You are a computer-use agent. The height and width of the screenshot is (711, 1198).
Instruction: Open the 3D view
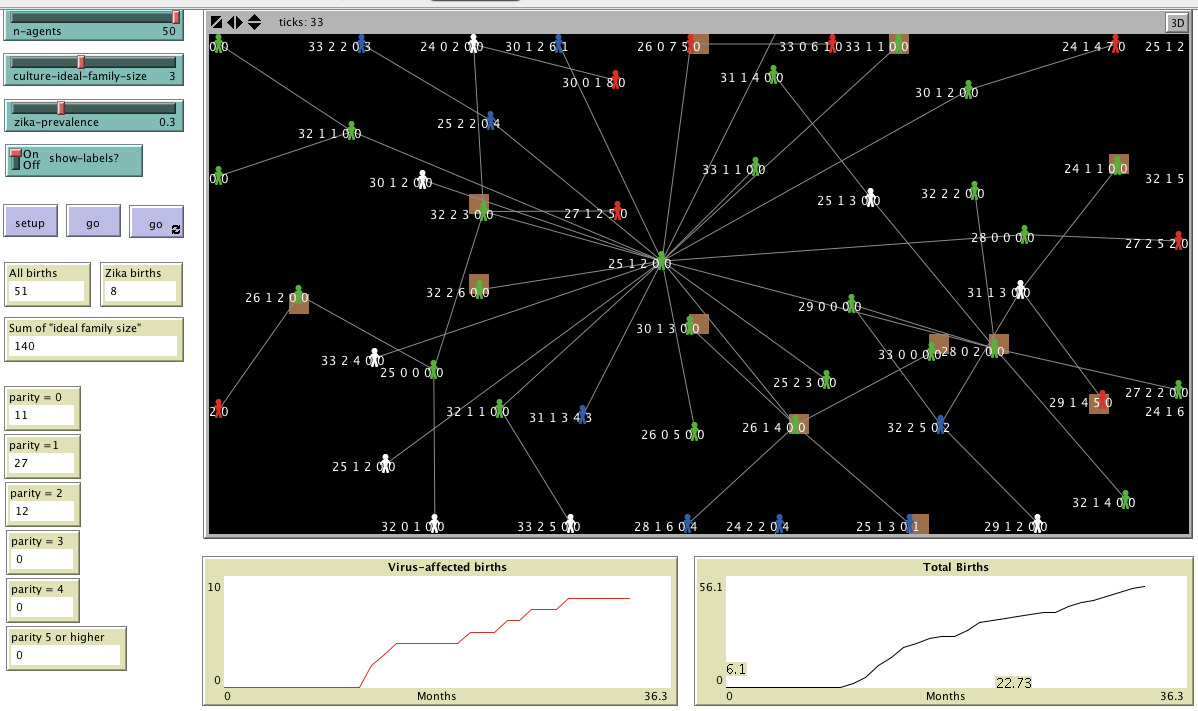[x=1175, y=22]
